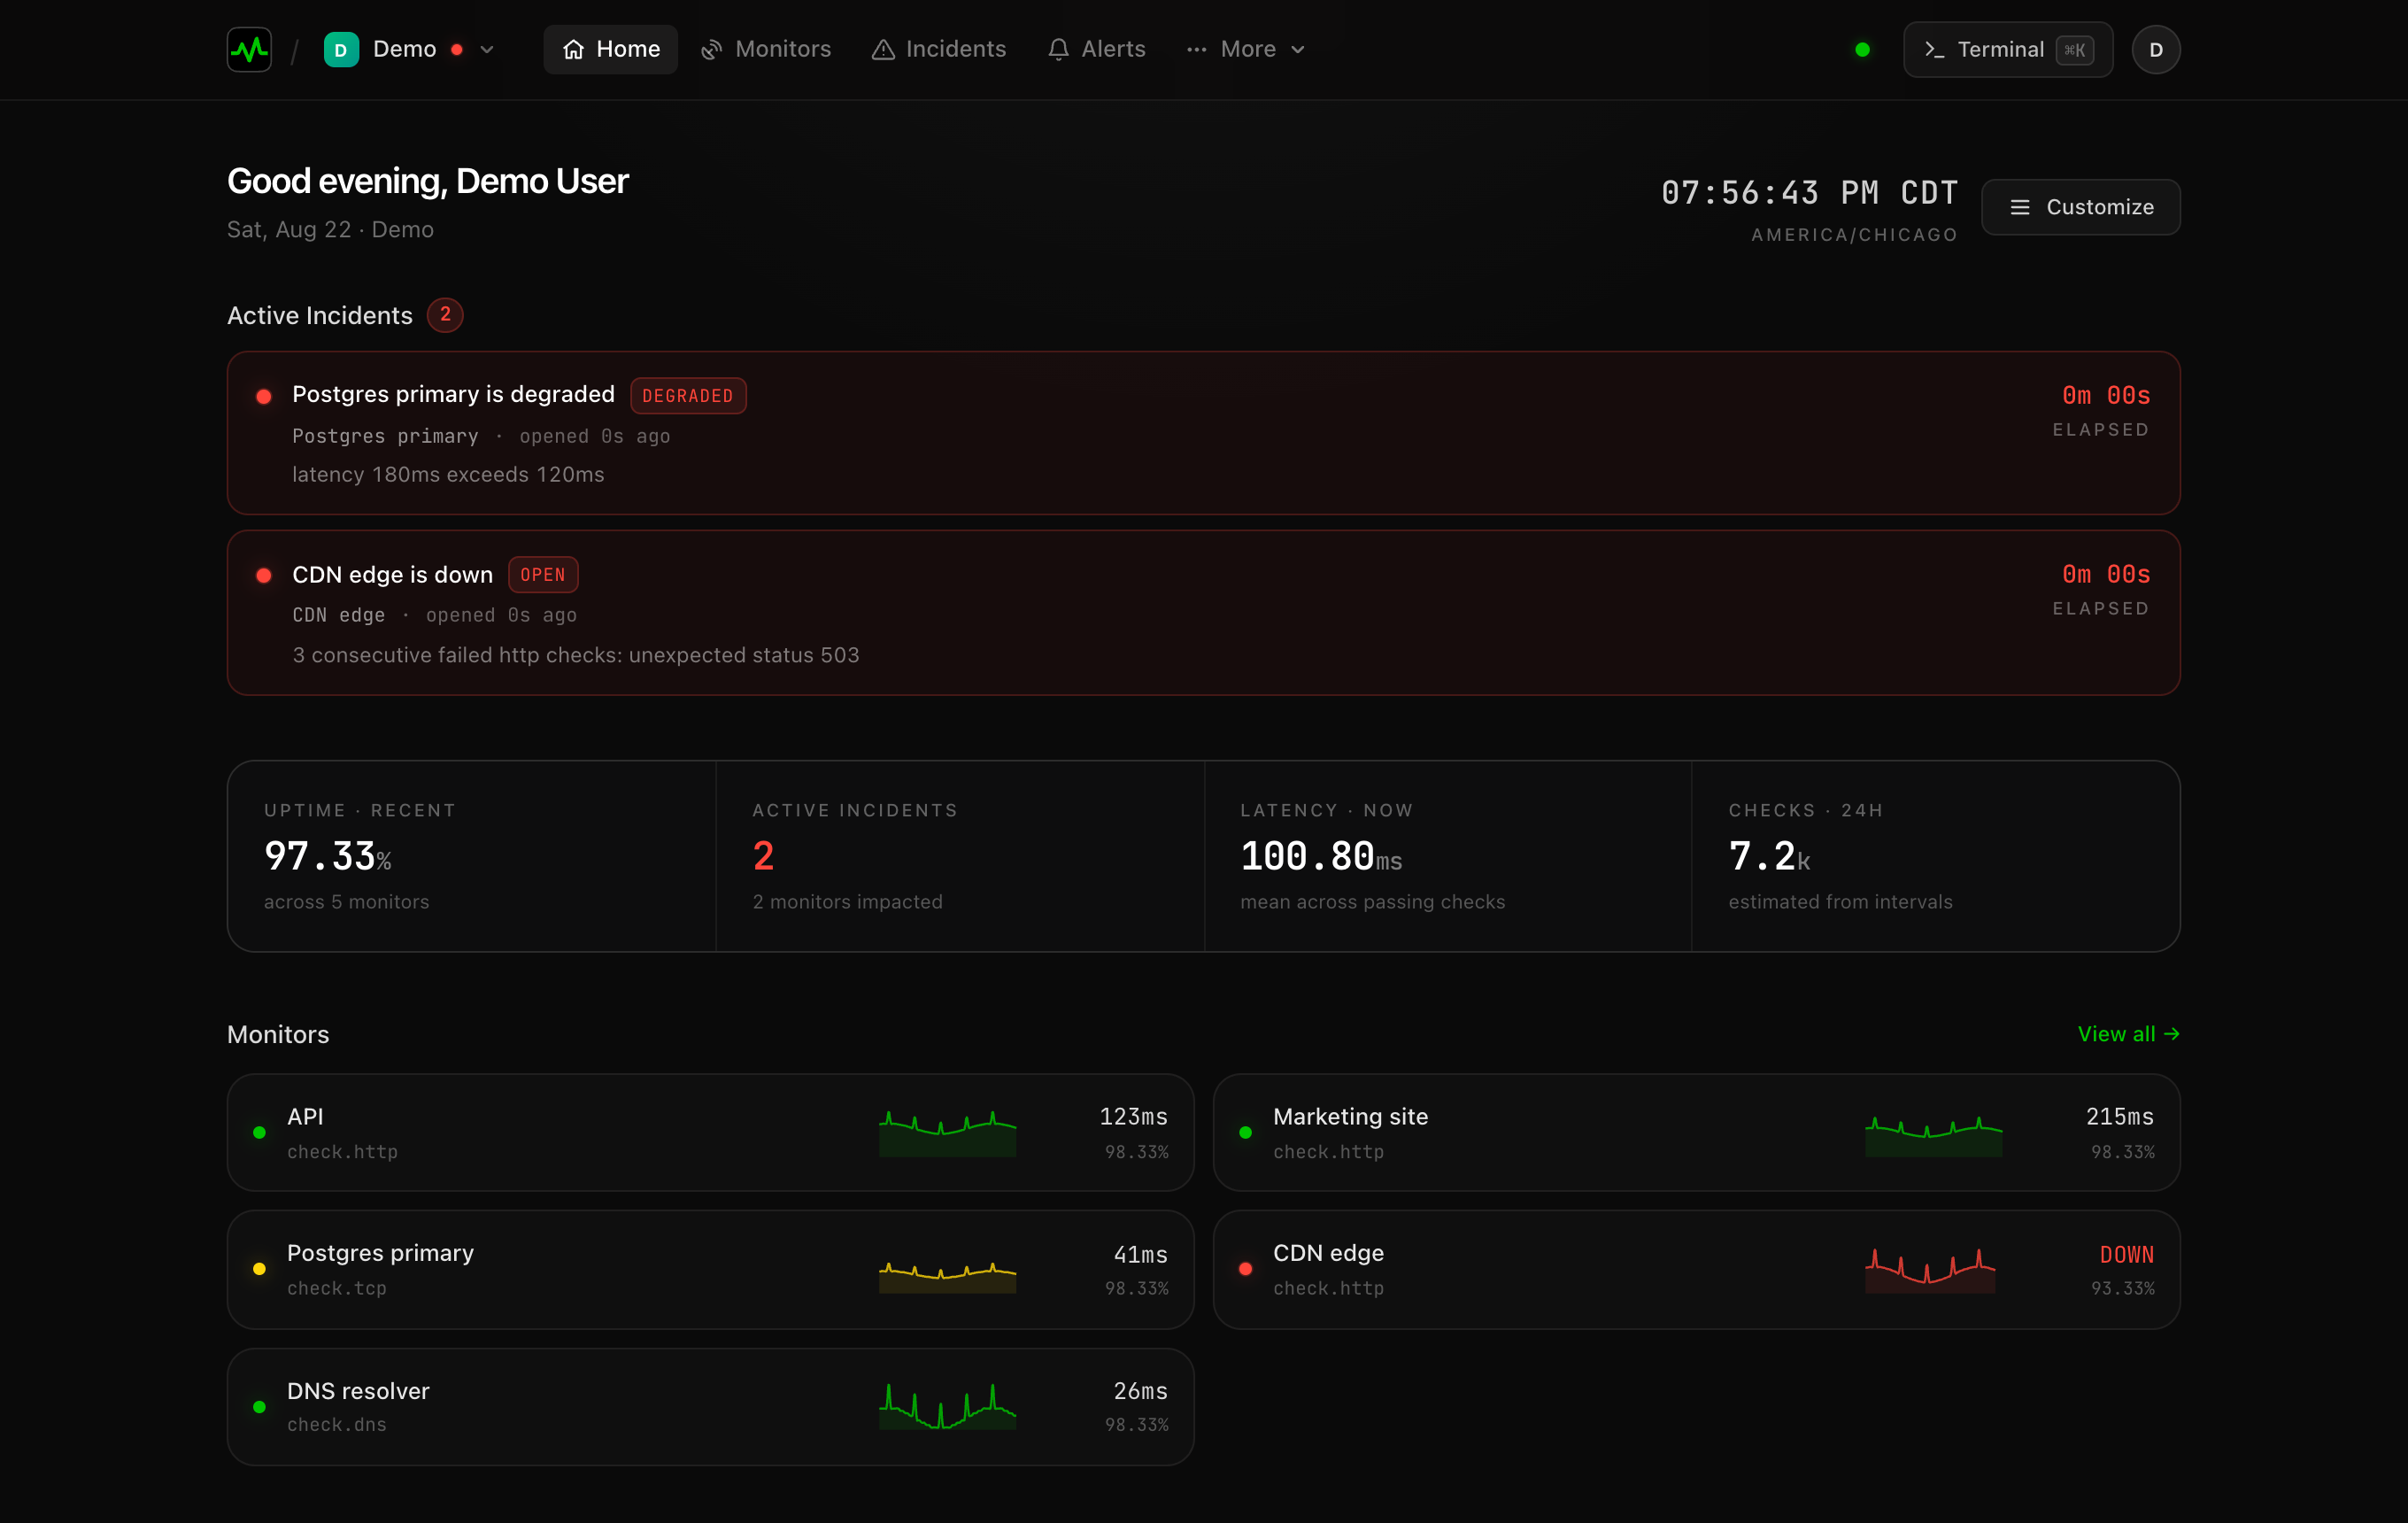The image size is (2408, 1523).
Task: Click the Customize button
Action: [x=2081, y=207]
